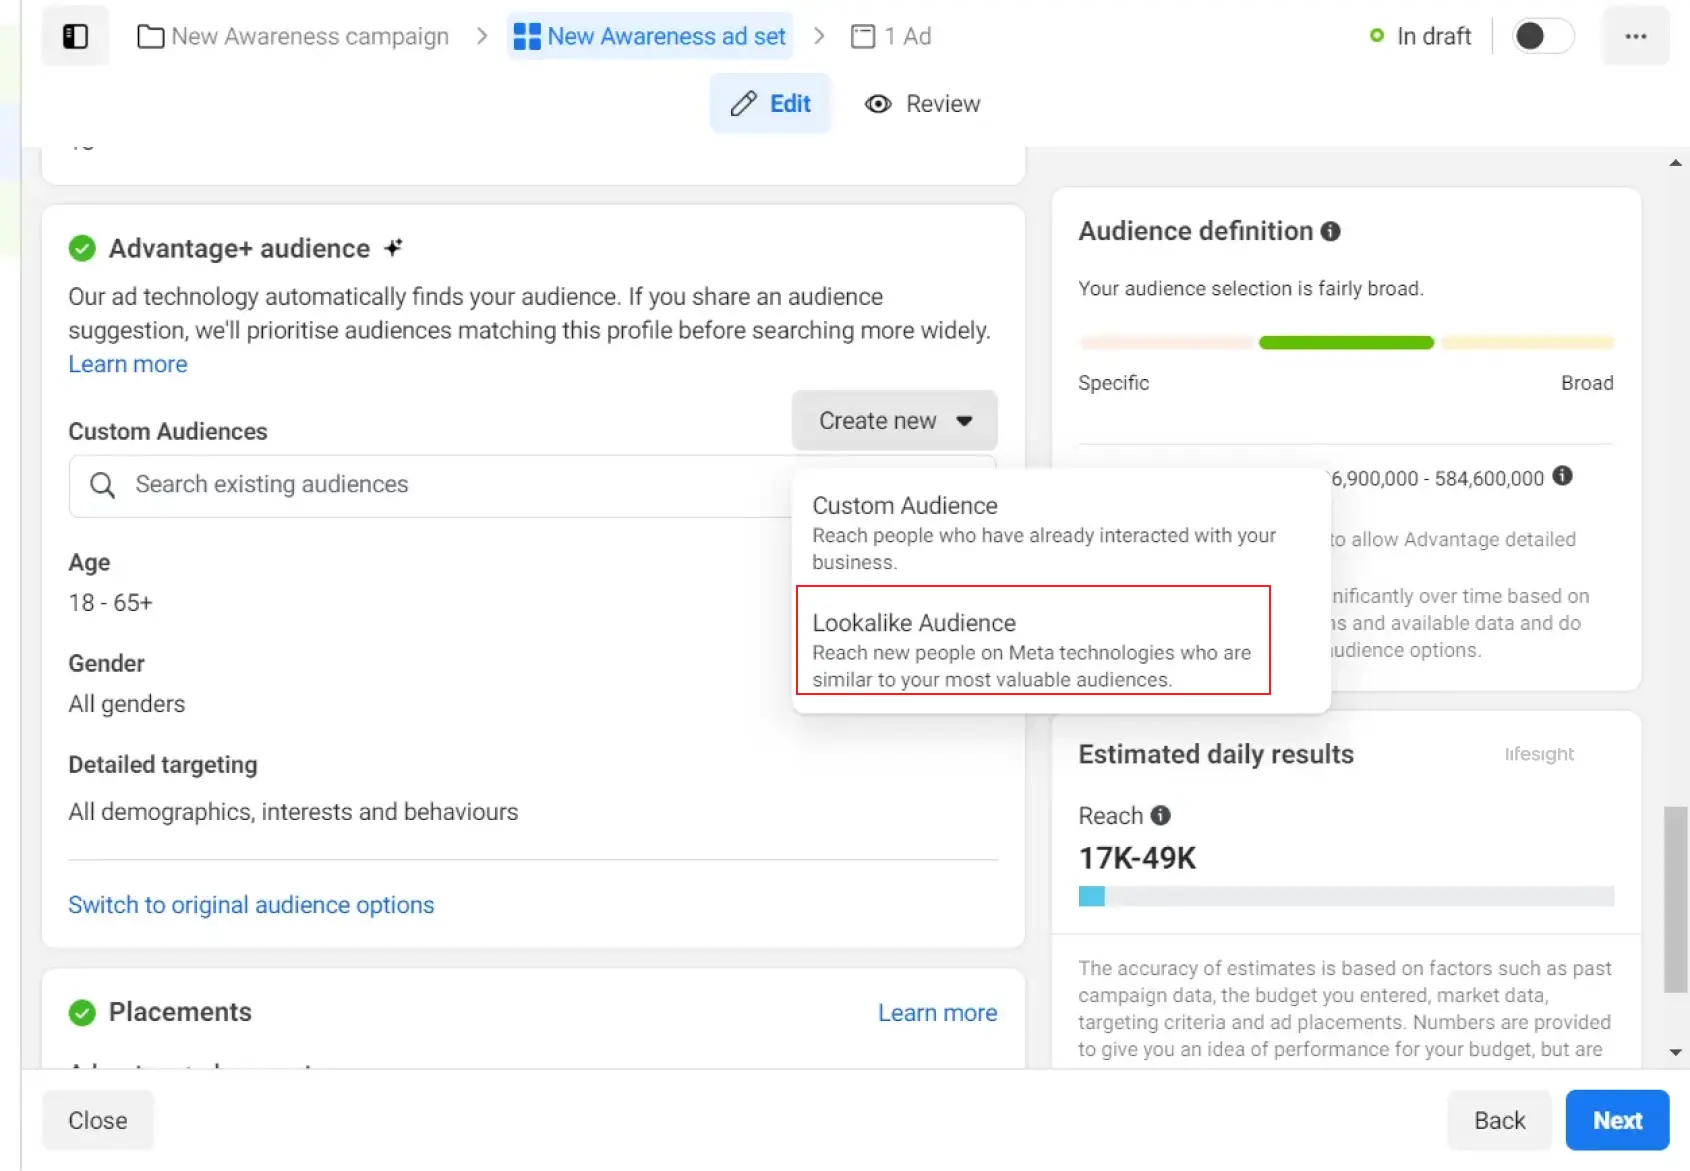
Task: Click the ad window icon
Action: (x=862, y=37)
